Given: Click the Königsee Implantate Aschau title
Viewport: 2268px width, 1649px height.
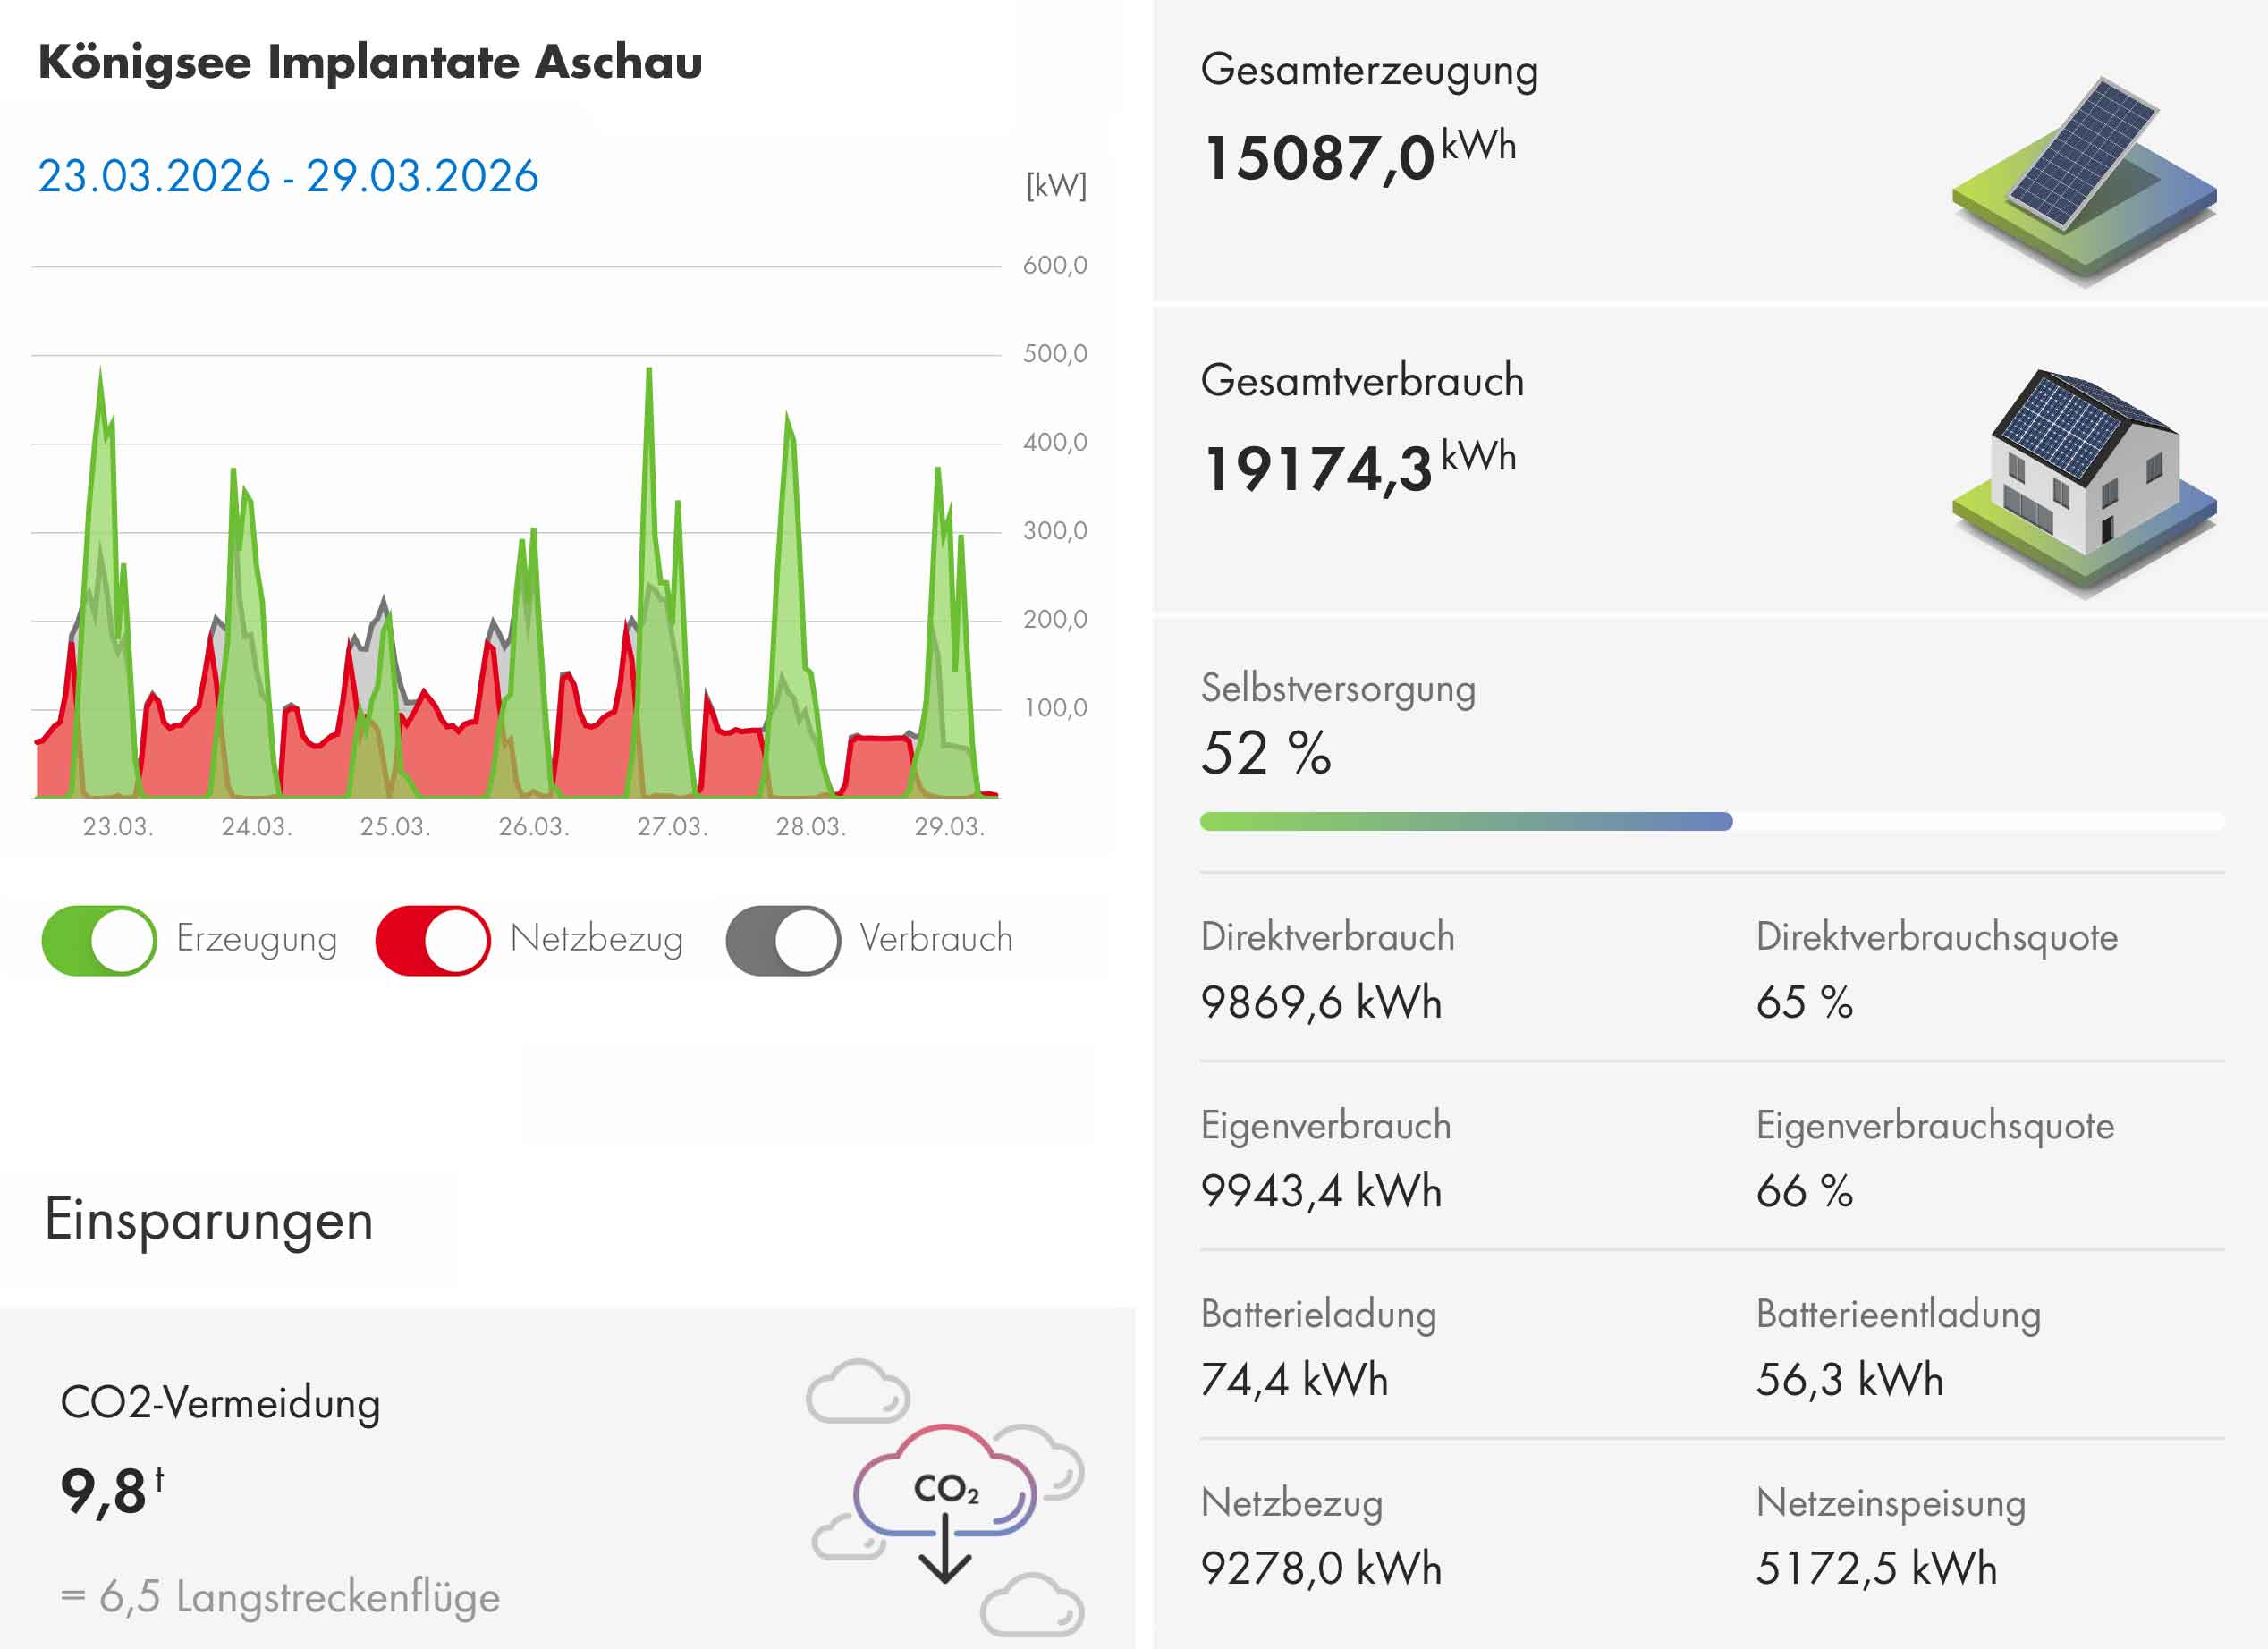Looking at the screenshot, I should pos(370,62).
